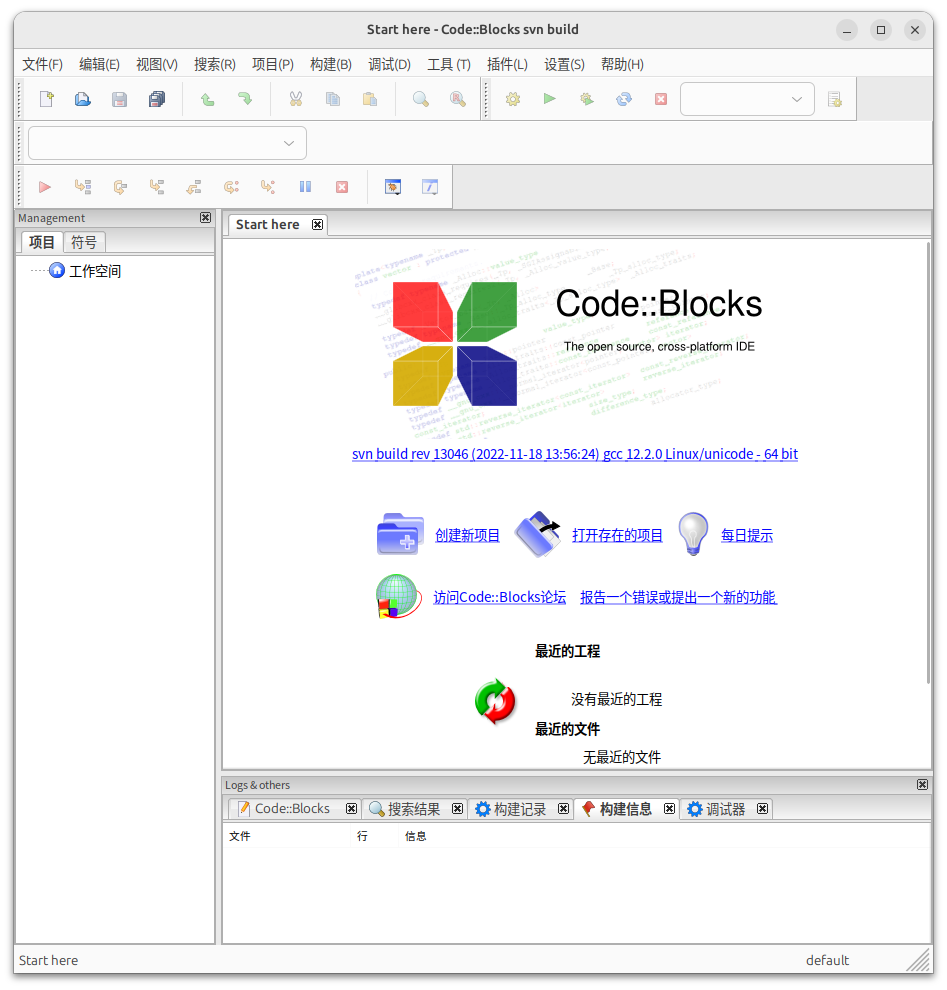Open the Debugging windows icon
Viewport: 947px width, 990px height.
pyautogui.click(x=393, y=187)
